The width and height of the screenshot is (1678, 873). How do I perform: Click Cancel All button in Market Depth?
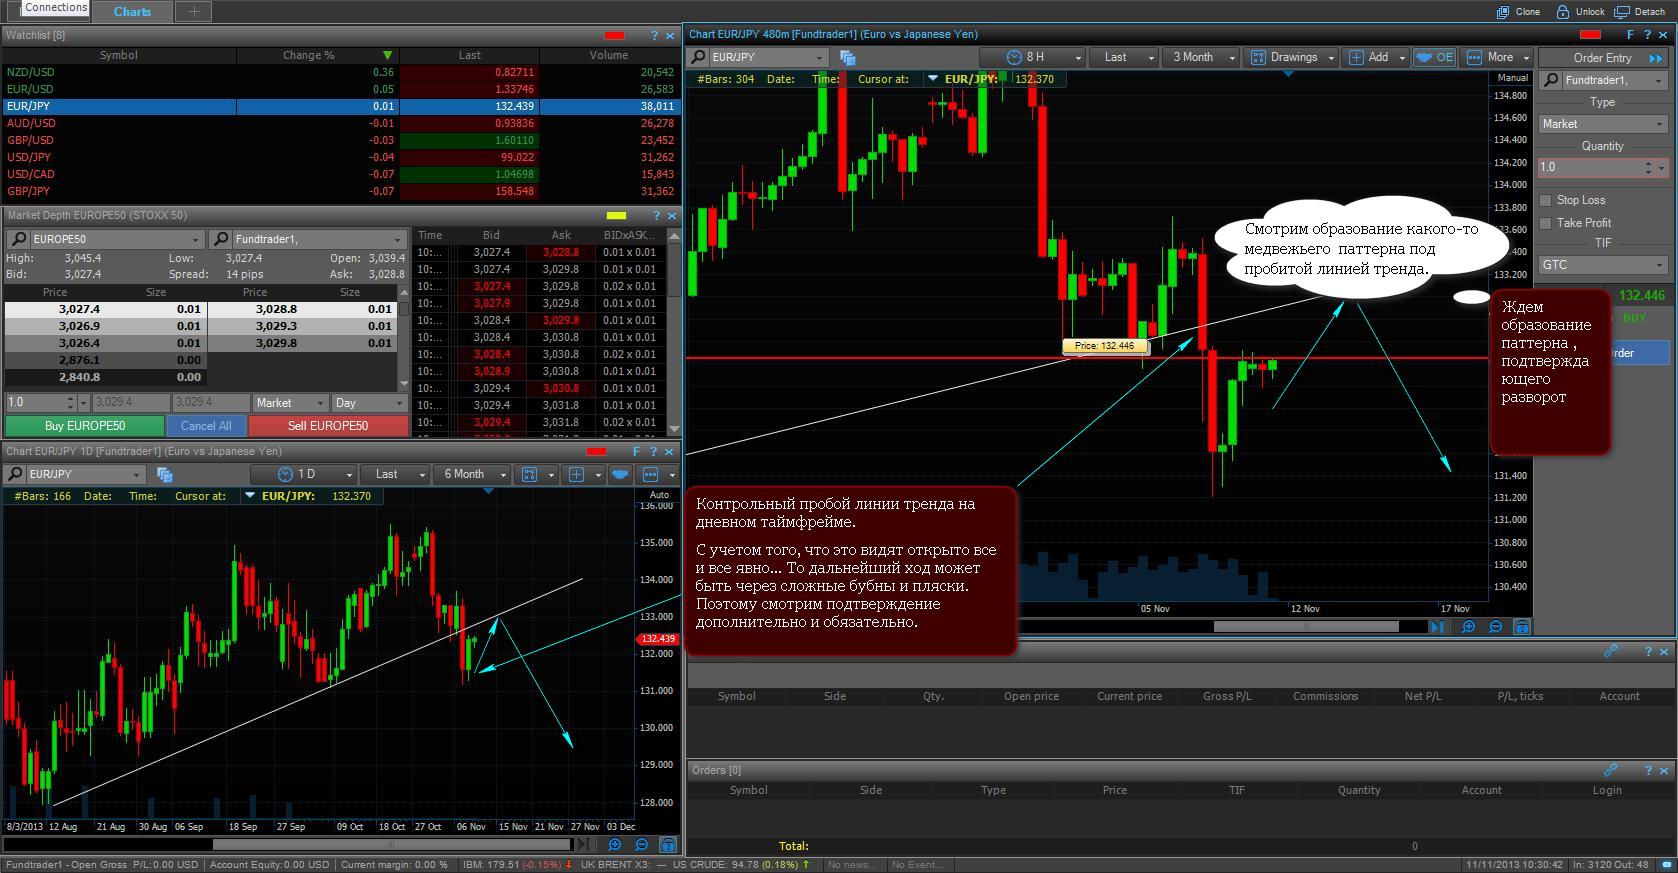pyautogui.click(x=206, y=426)
